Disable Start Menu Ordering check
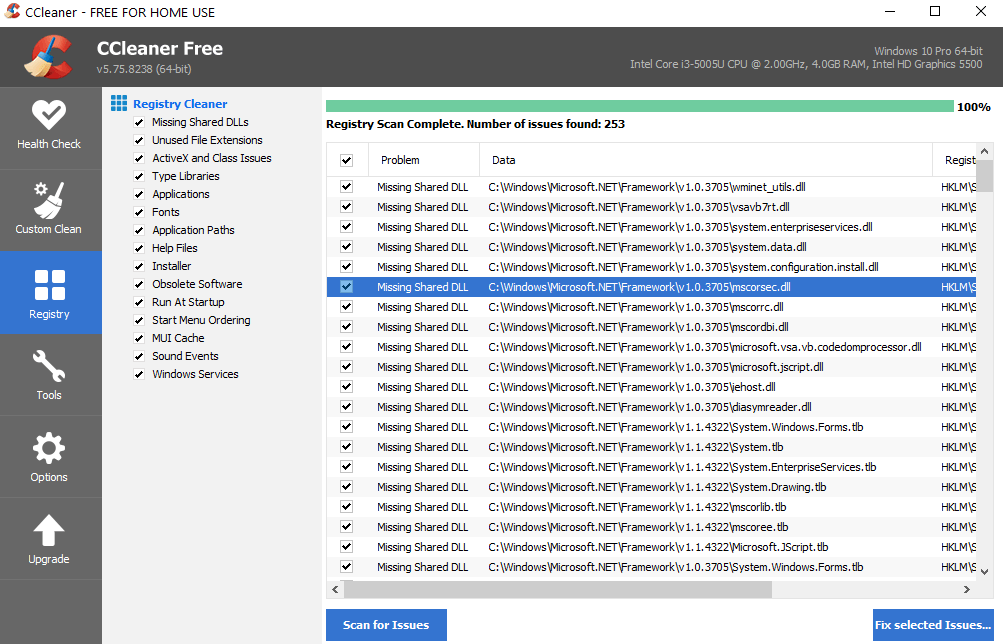Image resolution: width=1003 pixels, height=644 pixels. 139,320
